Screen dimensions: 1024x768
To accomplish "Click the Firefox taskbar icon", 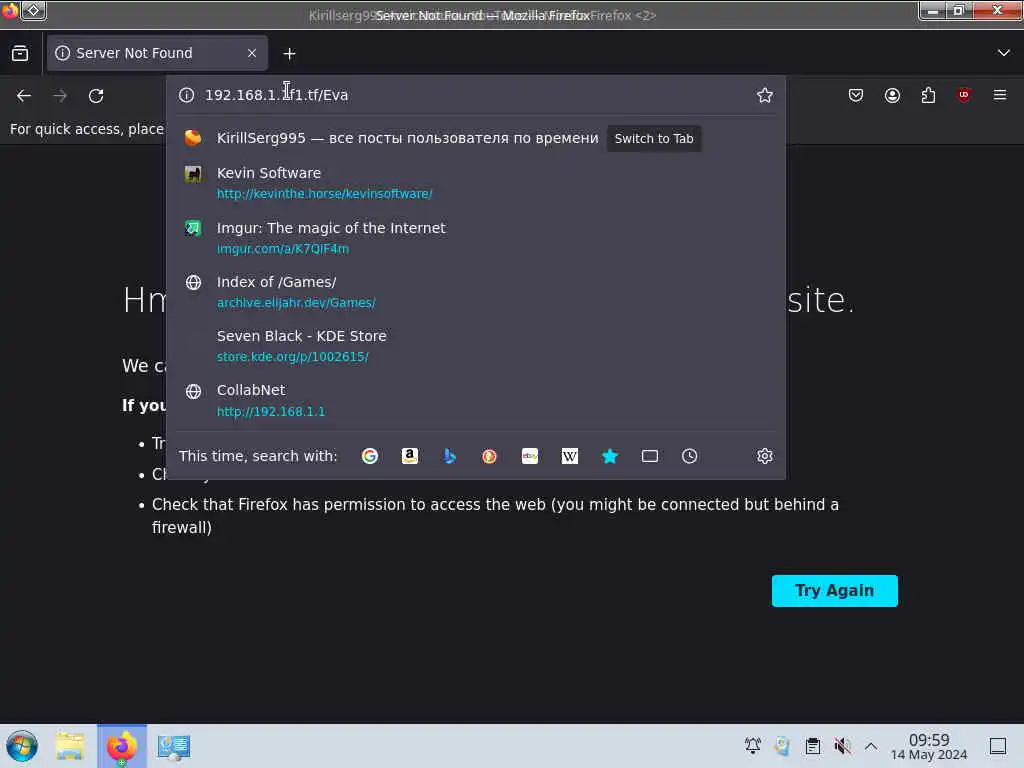I will point(122,746).
